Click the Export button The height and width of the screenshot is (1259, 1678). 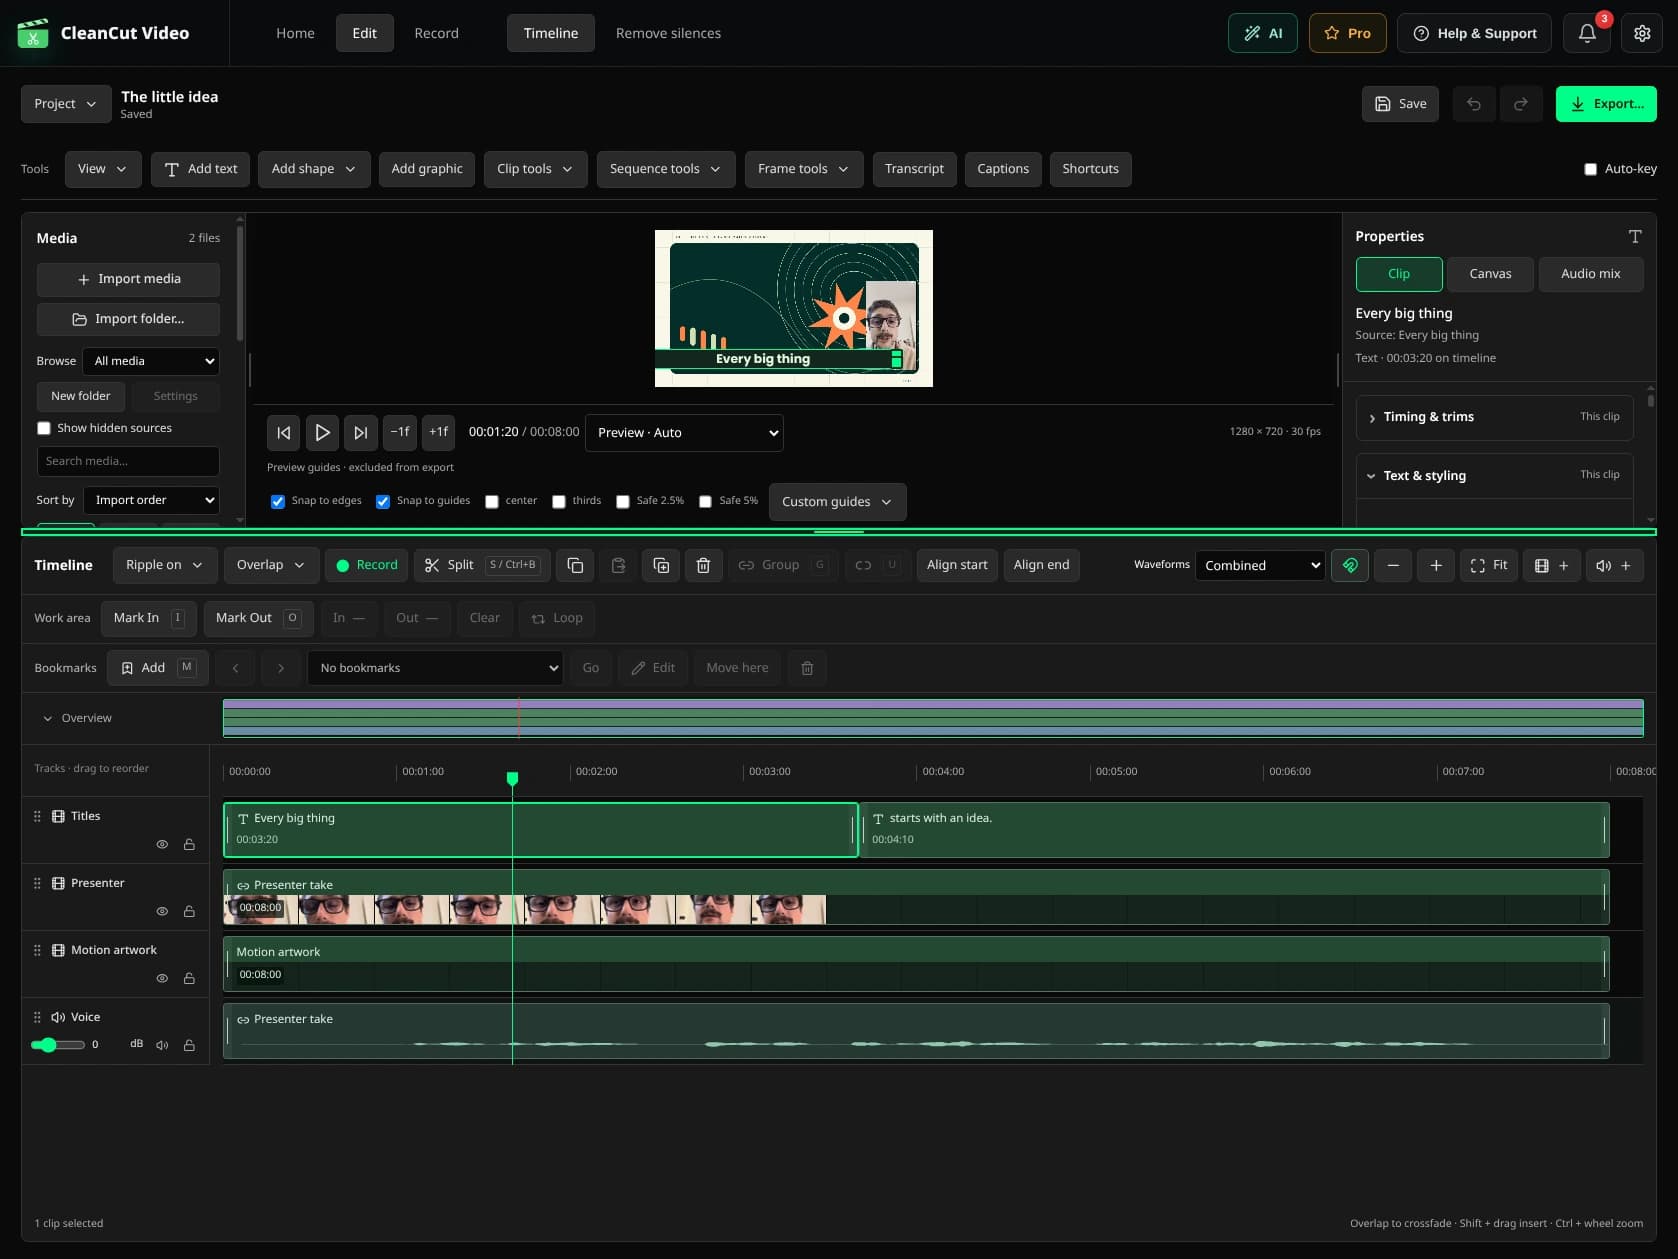(x=1606, y=104)
